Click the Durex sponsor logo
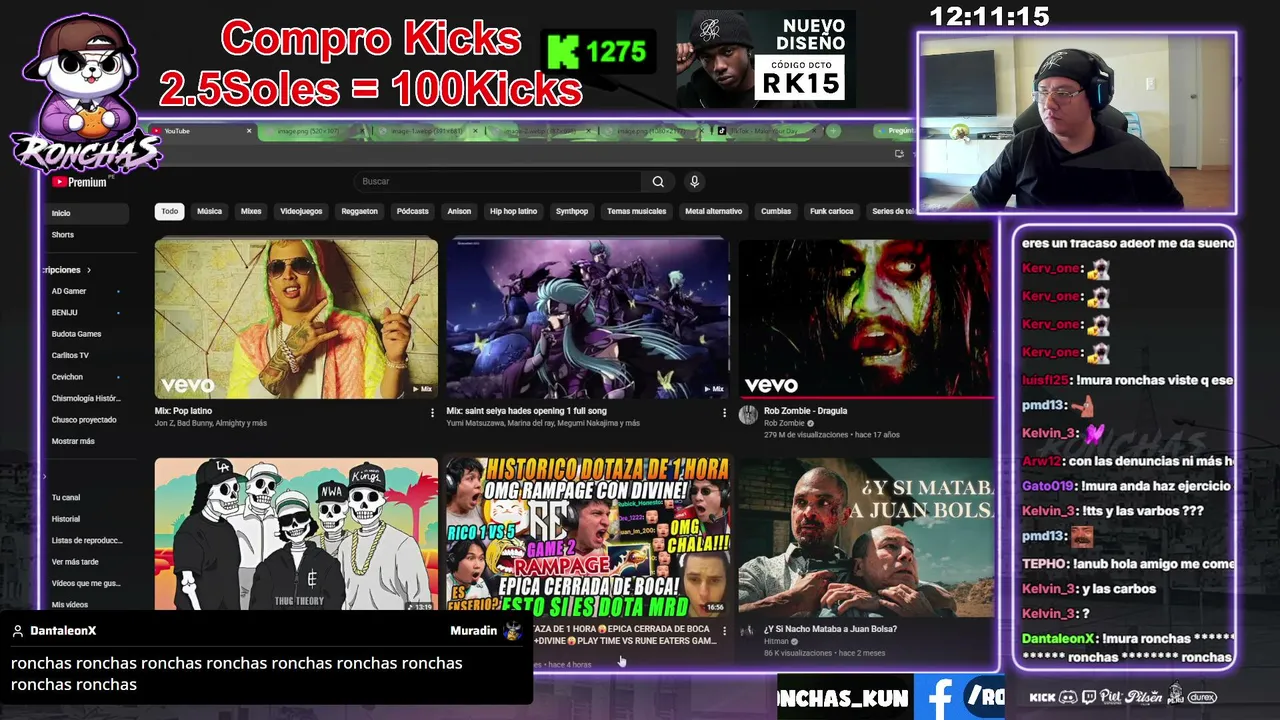The height and width of the screenshot is (720, 1280). point(1202,697)
